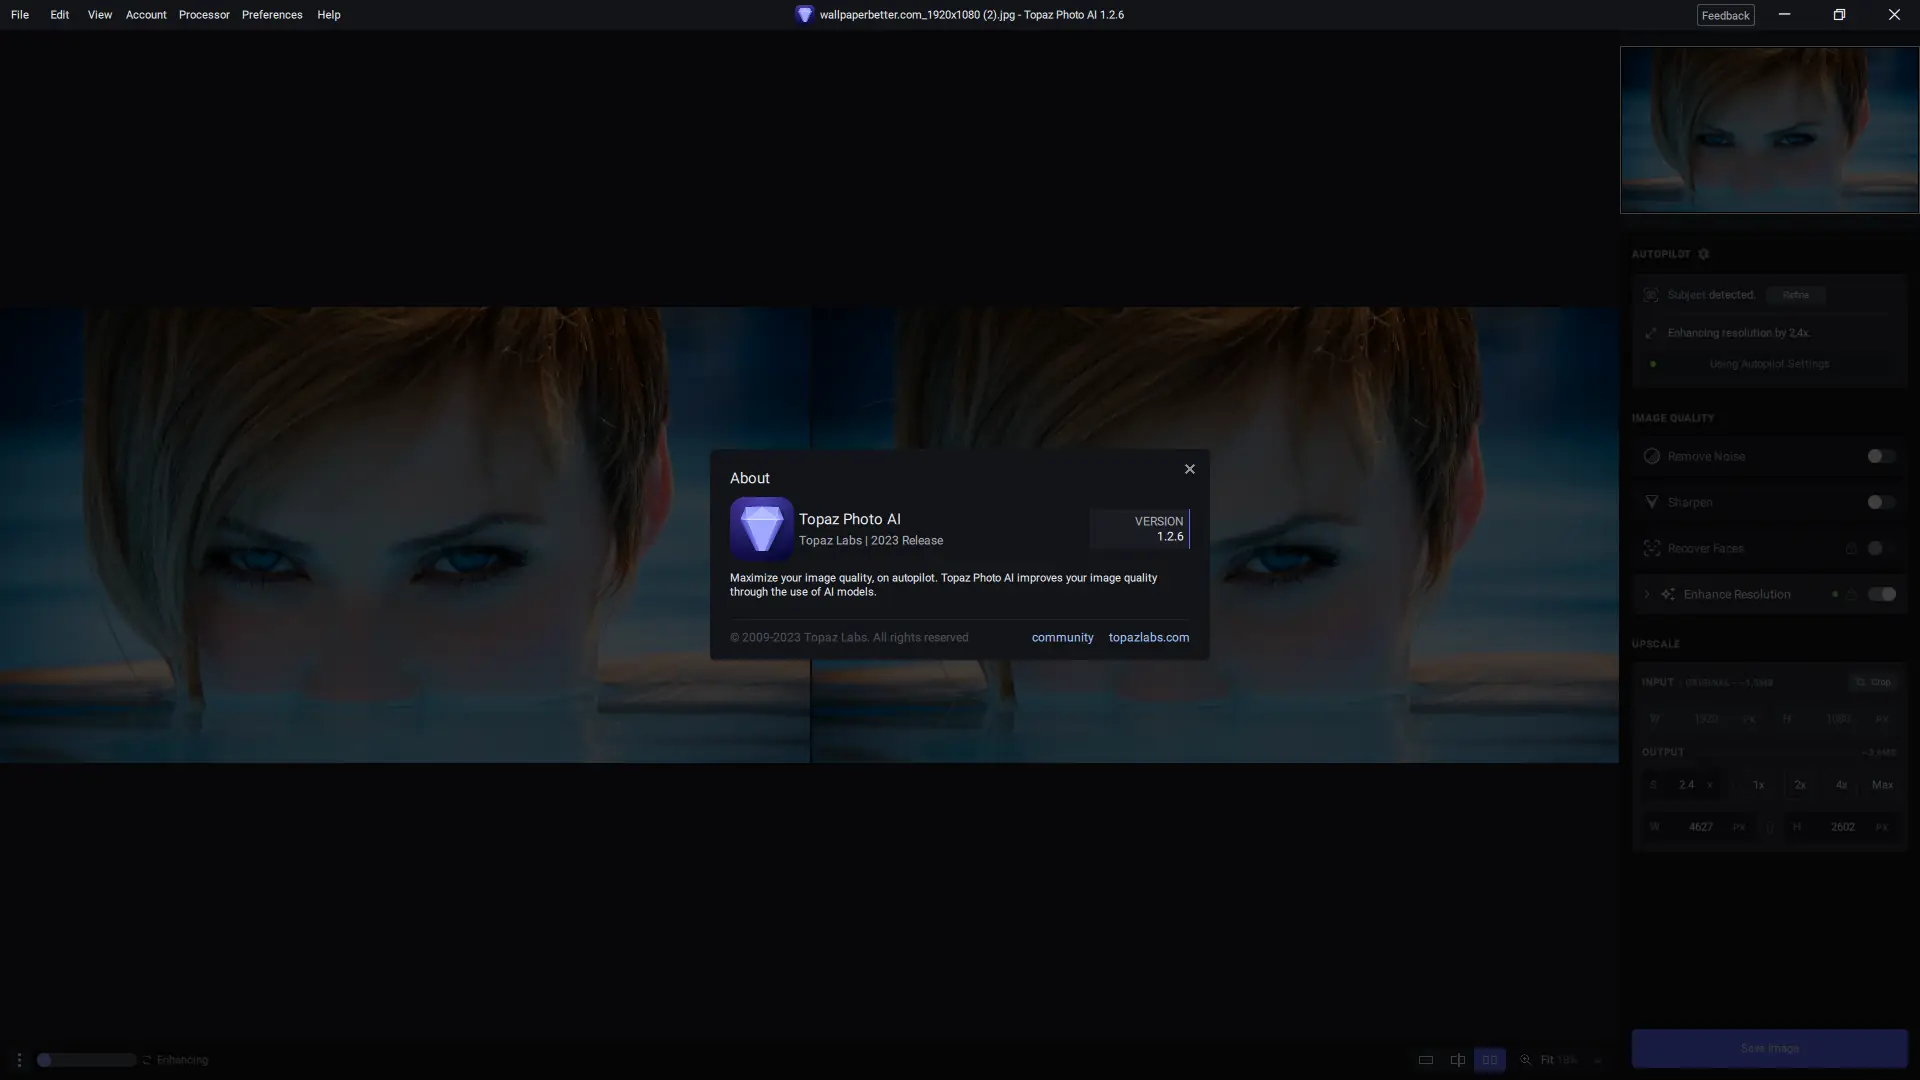This screenshot has height=1080, width=1920.
Task: Open the three-dot options menu icon
Action: [19, 1060]
